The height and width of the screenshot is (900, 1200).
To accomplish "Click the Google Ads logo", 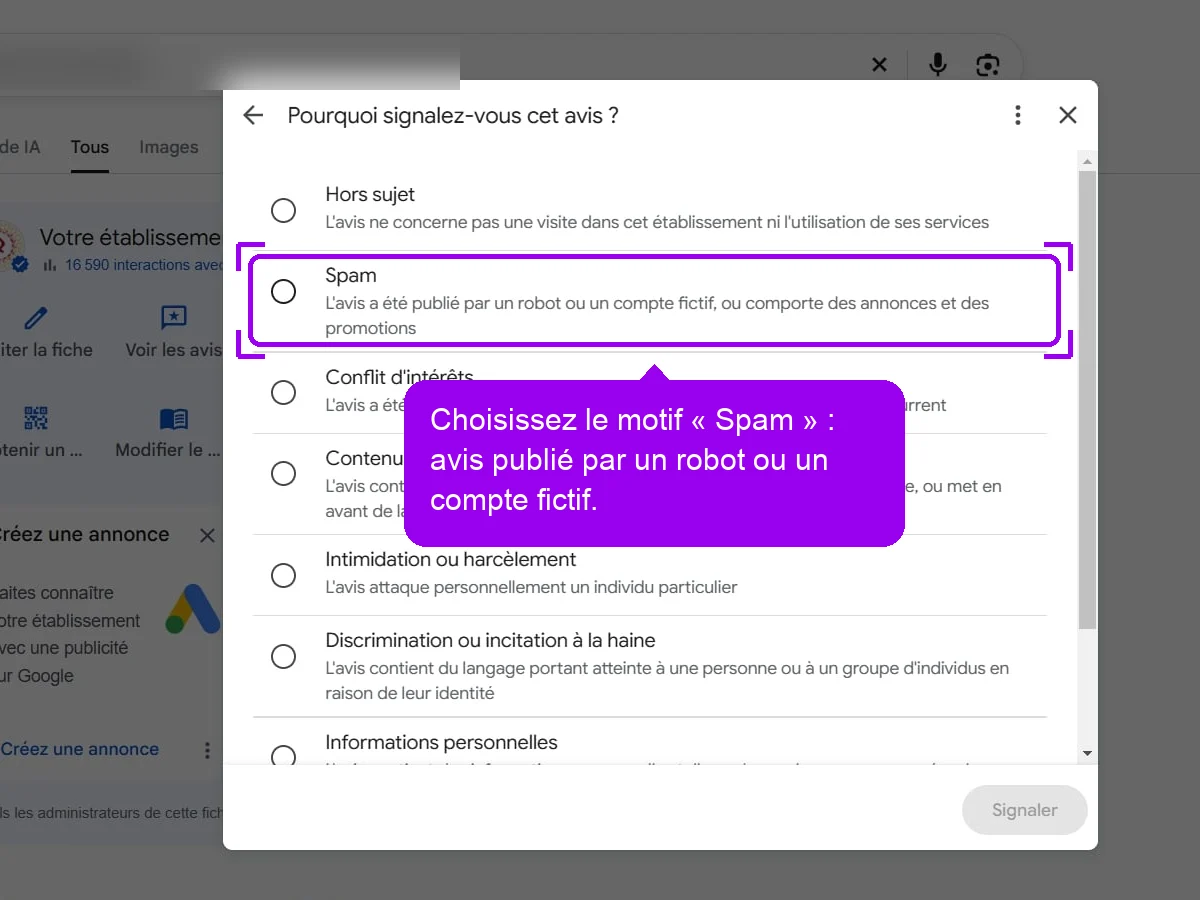I will point(194,608).
